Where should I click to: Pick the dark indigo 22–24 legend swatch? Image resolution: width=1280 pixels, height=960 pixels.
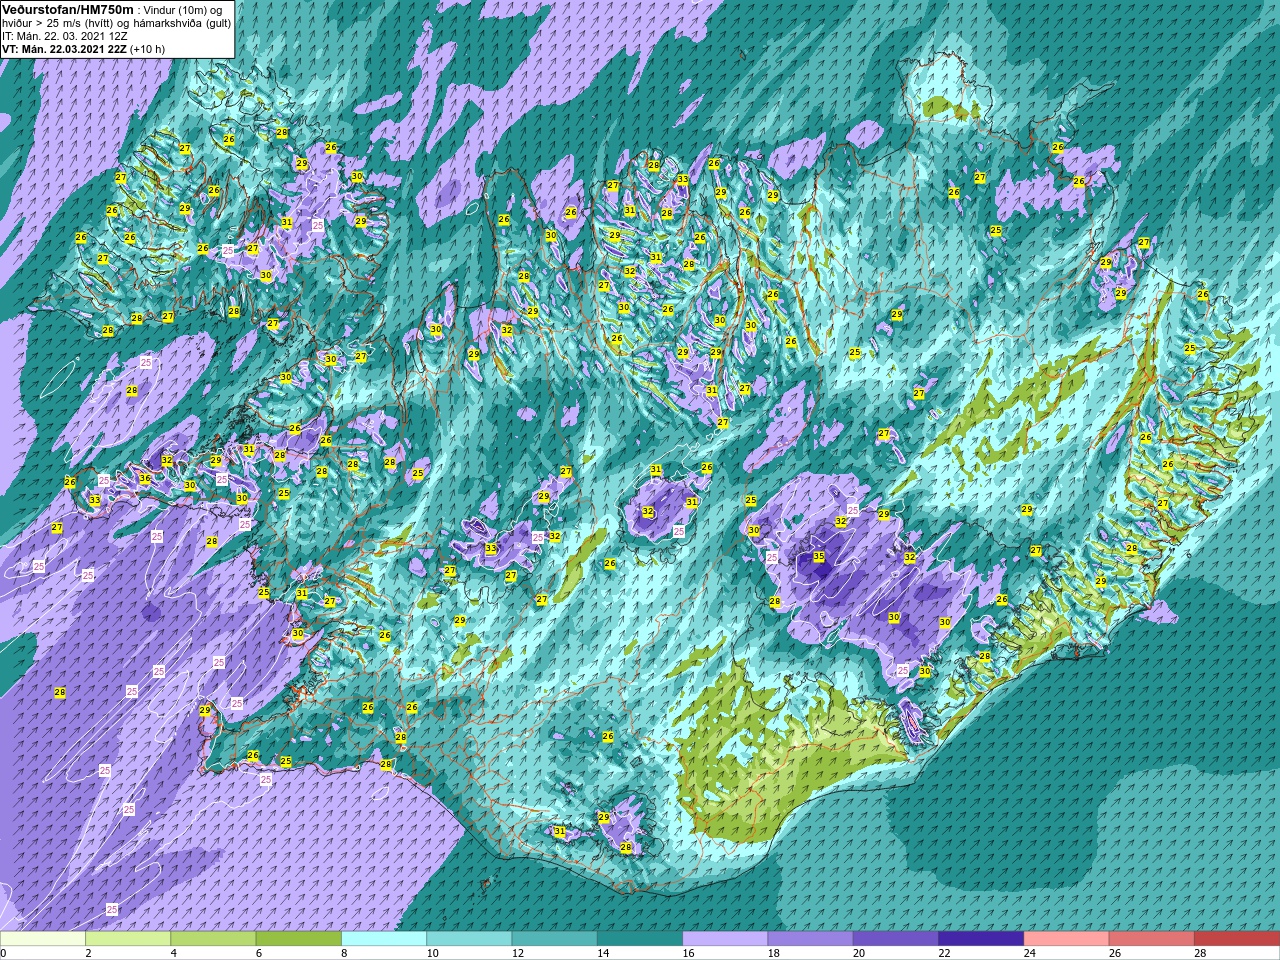pos(981,939)
